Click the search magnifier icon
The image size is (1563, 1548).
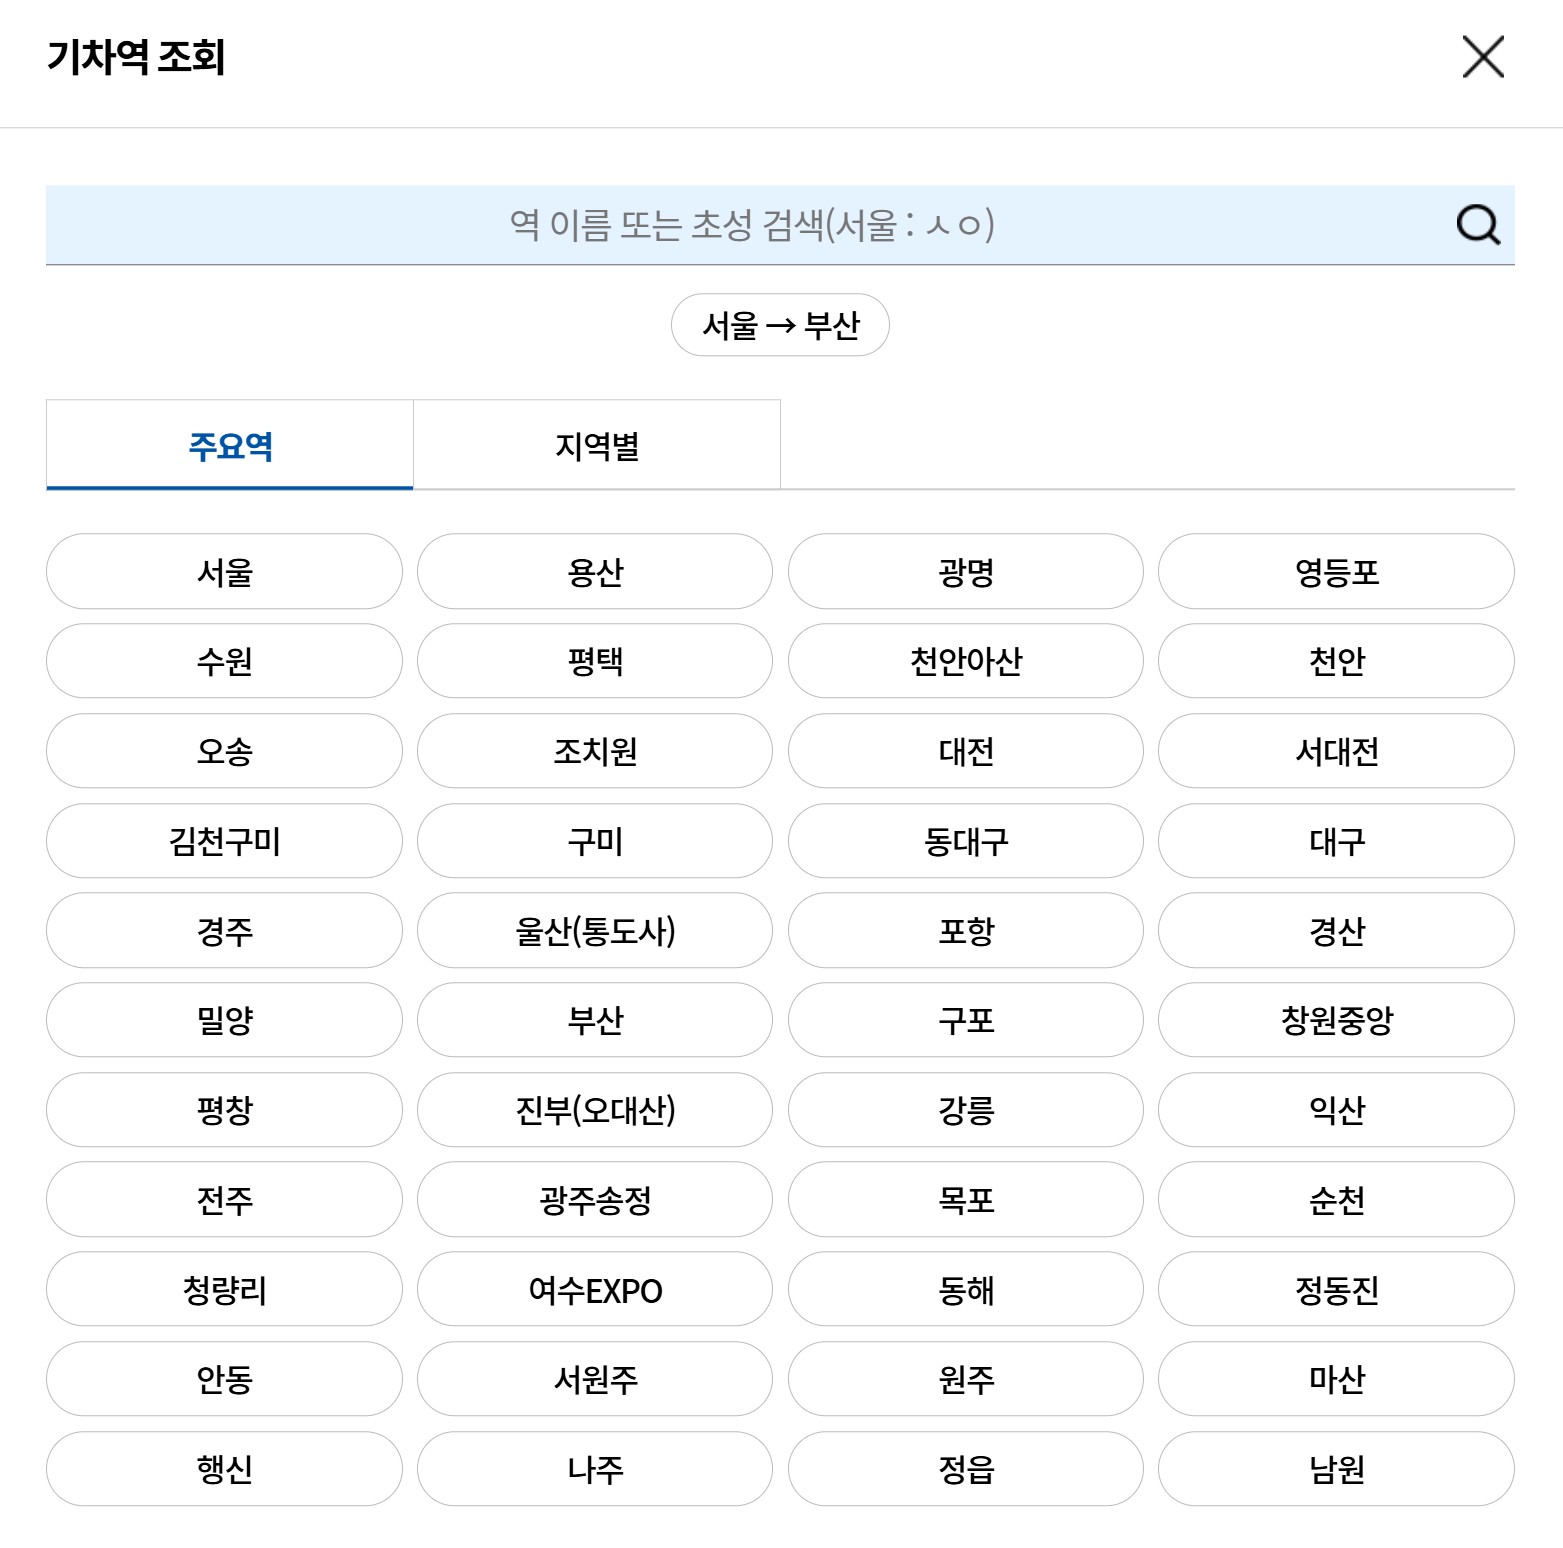(x=1479, y=226)
